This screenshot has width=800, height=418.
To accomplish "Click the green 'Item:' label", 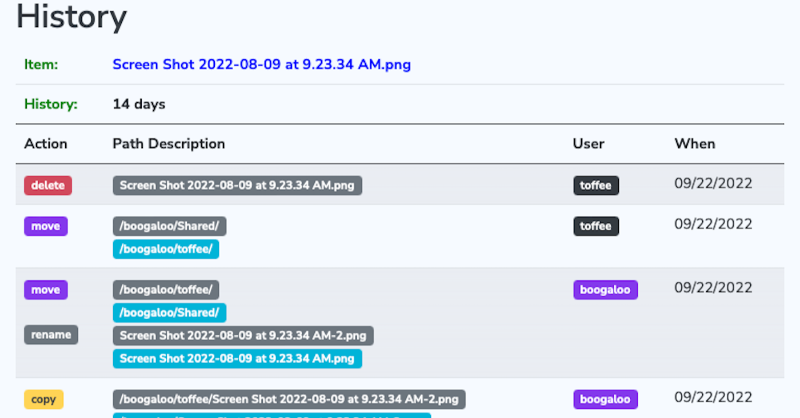I will click(41, 65).
